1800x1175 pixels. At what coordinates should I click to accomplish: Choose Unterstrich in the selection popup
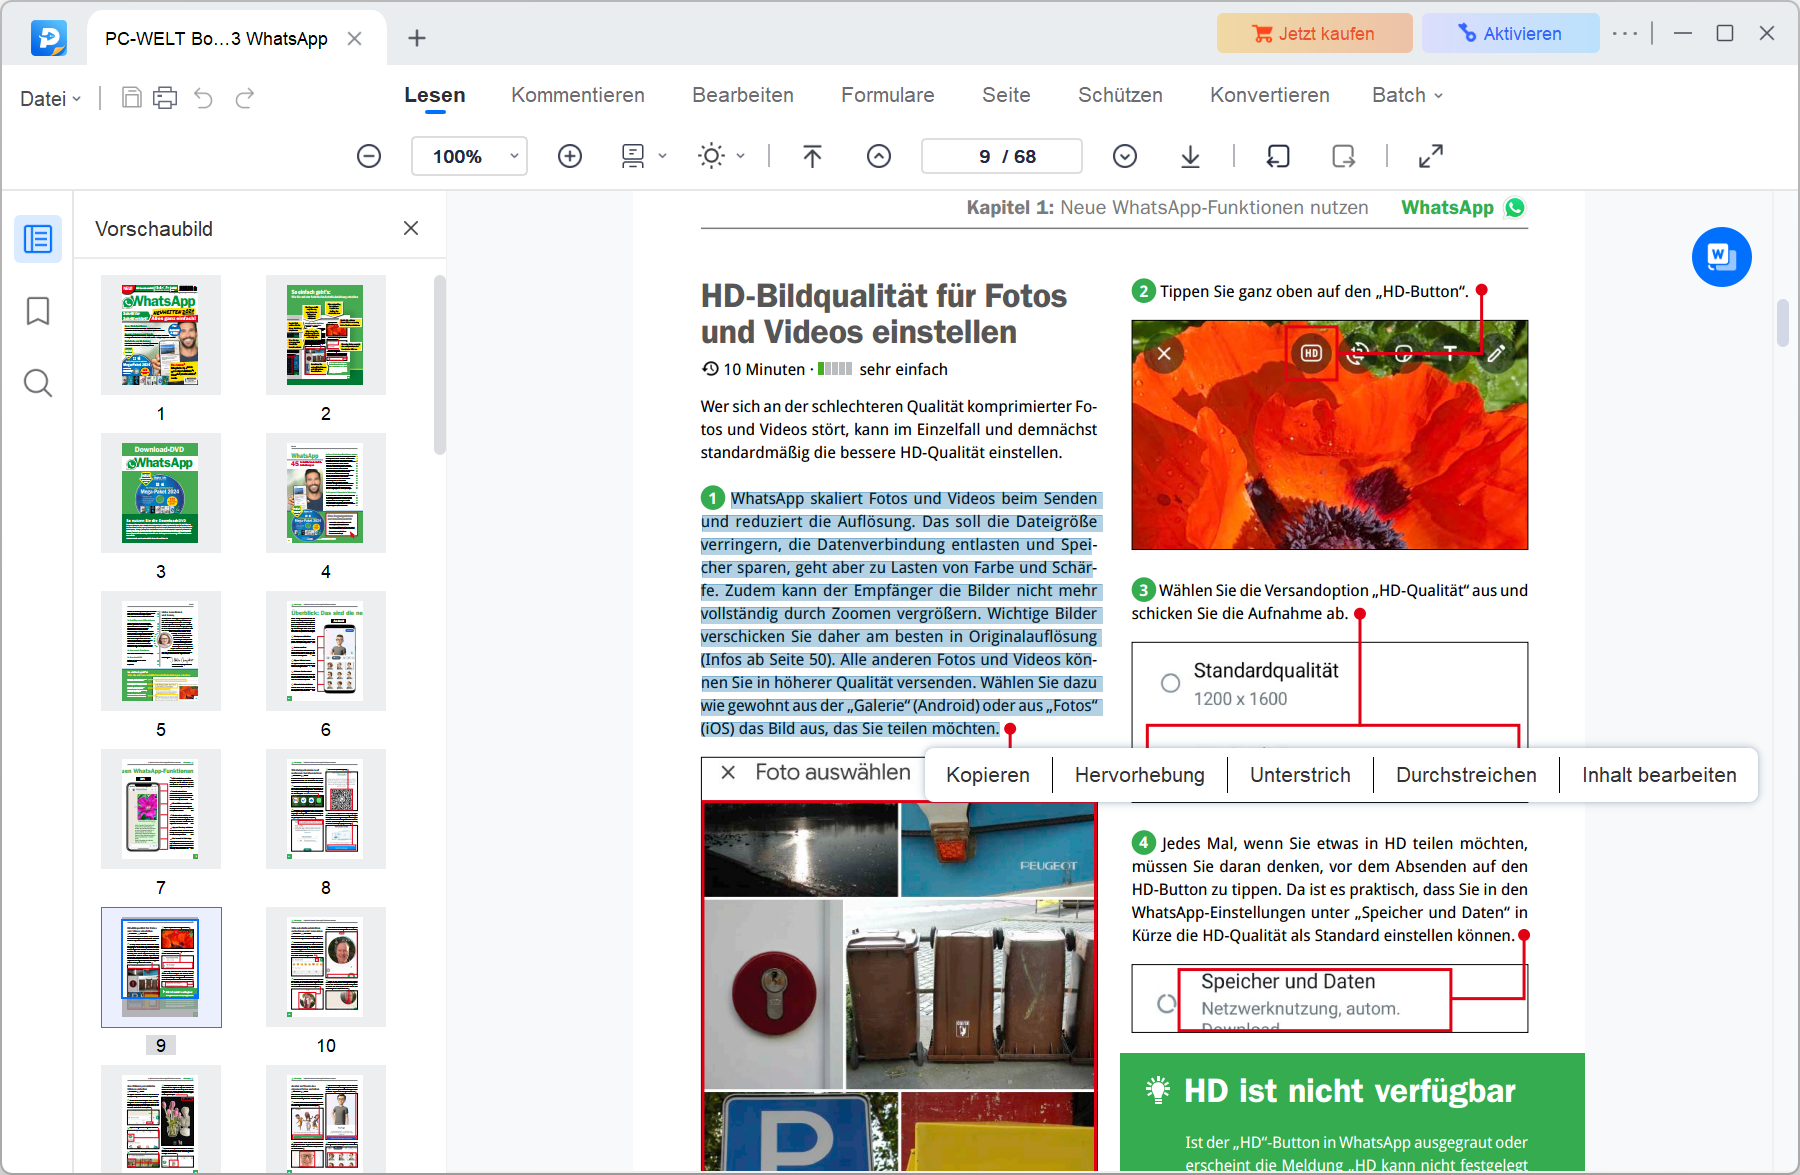point(1300,775)
